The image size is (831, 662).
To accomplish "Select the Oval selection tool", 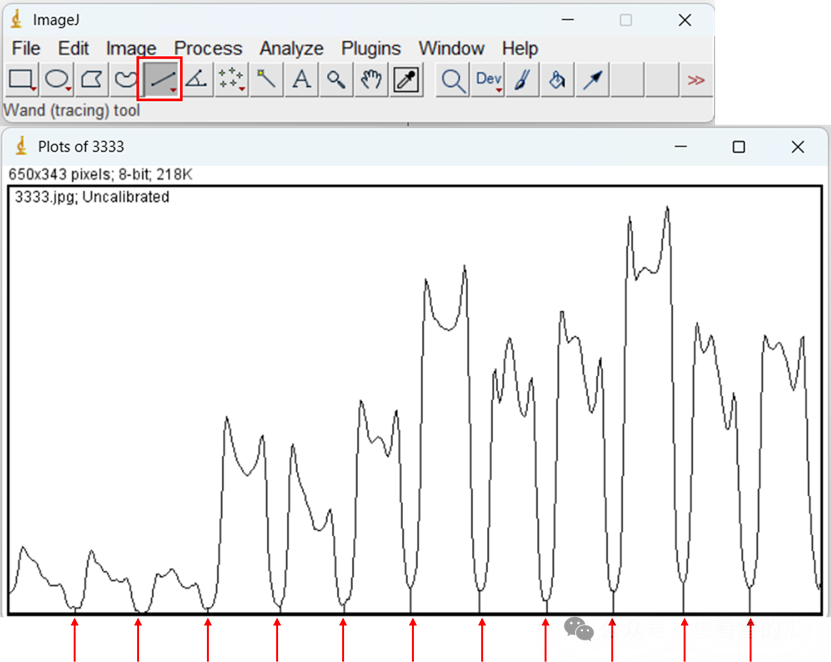I will click(x=57, y=80).
